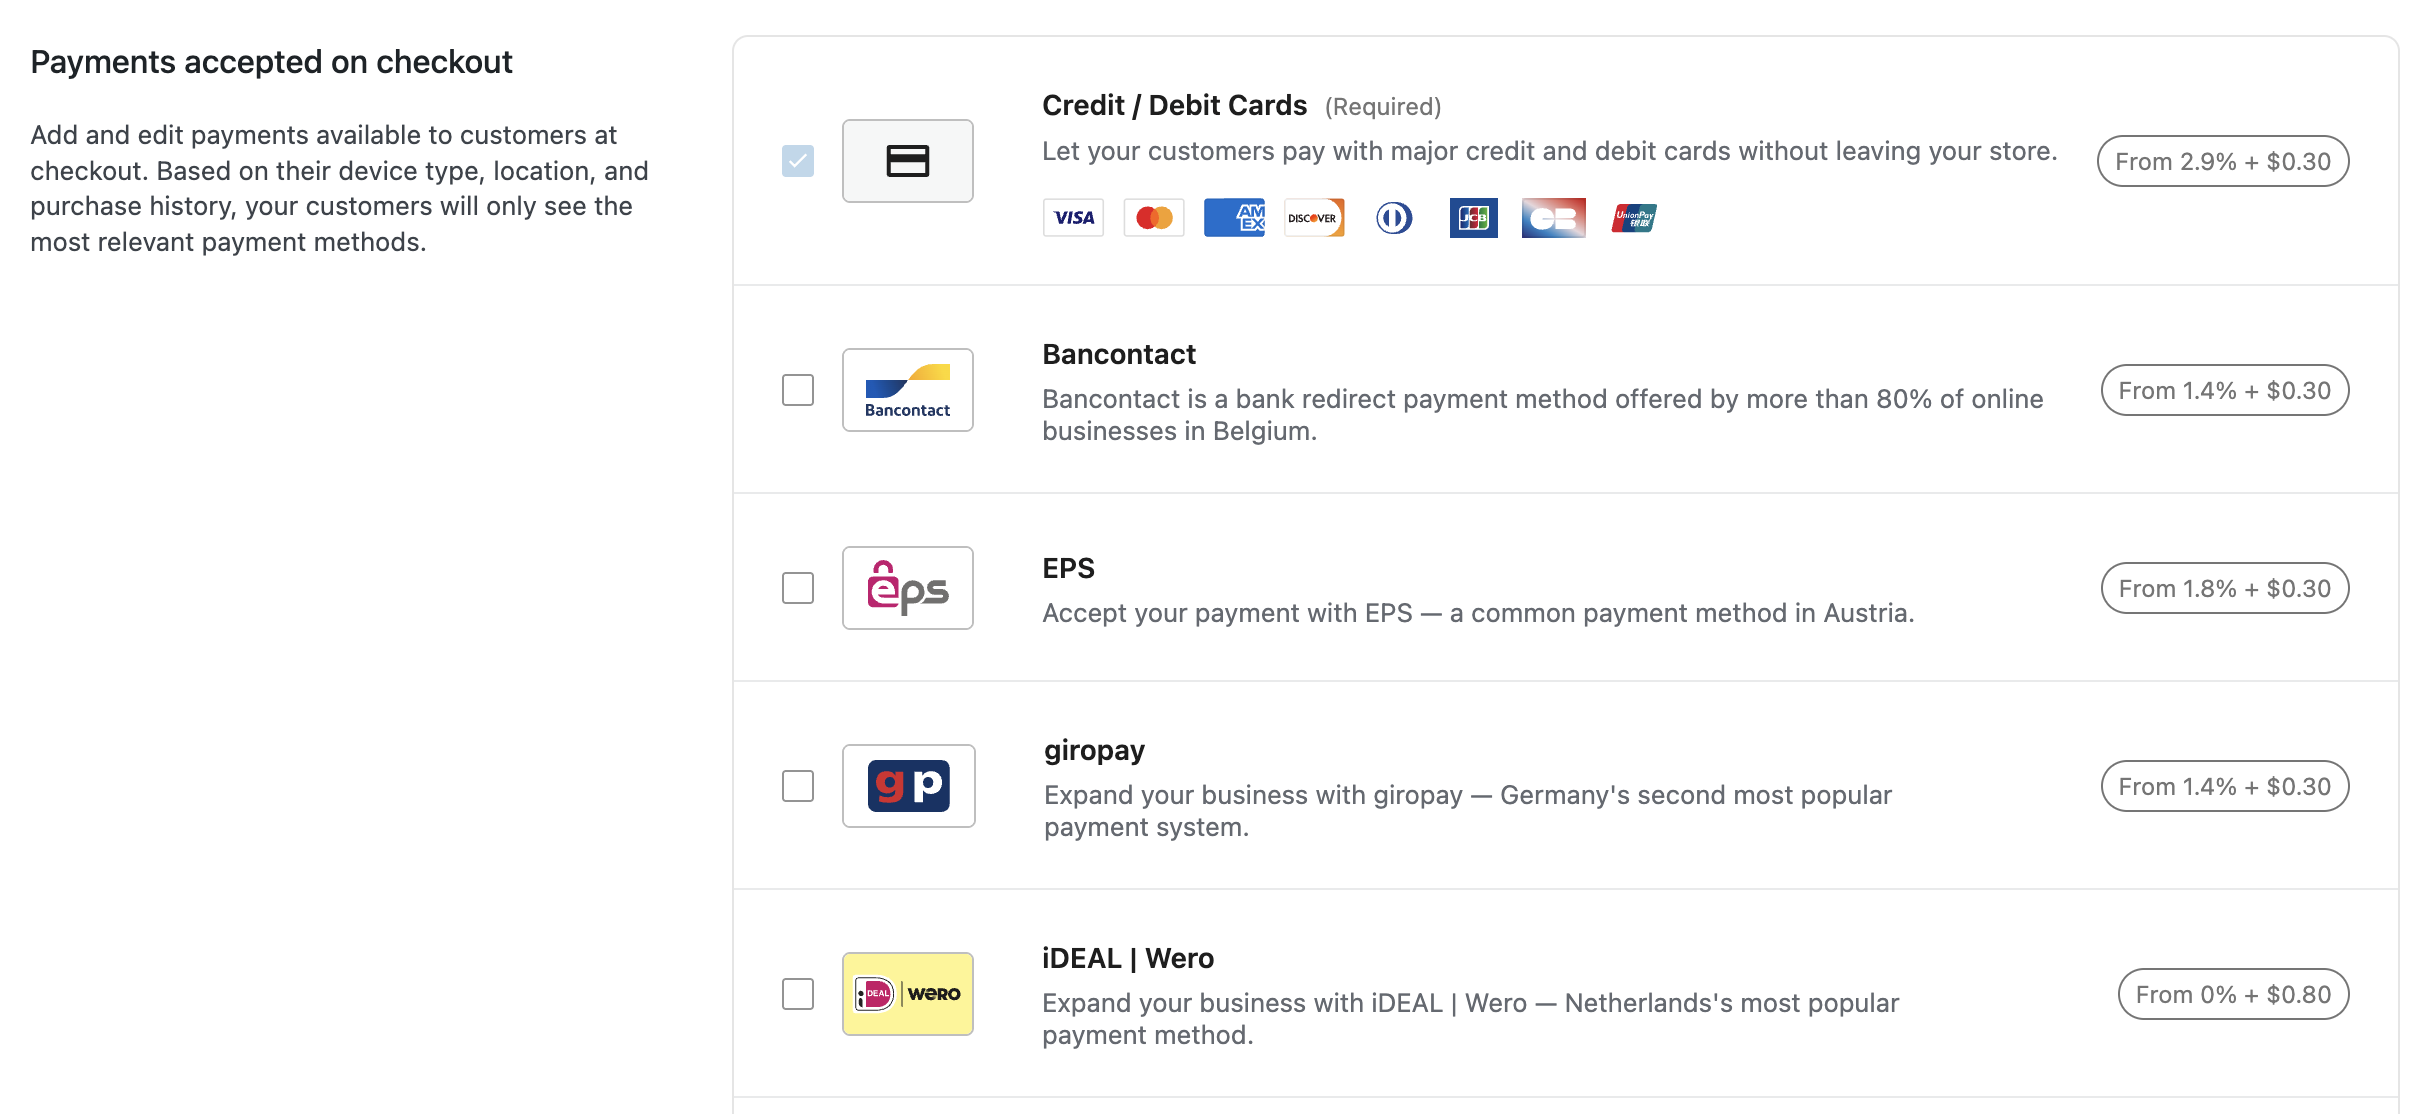This screenshot has width=2426, height=1114.
Task: Click the iDEAL Wero logo tile
Action: pos(908,994)
